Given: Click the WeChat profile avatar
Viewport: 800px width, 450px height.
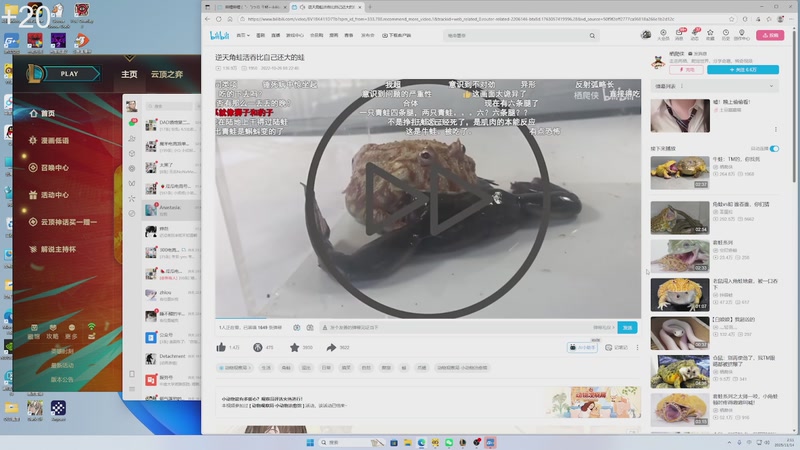Looking at the screenshot, I should pos(132,106).
